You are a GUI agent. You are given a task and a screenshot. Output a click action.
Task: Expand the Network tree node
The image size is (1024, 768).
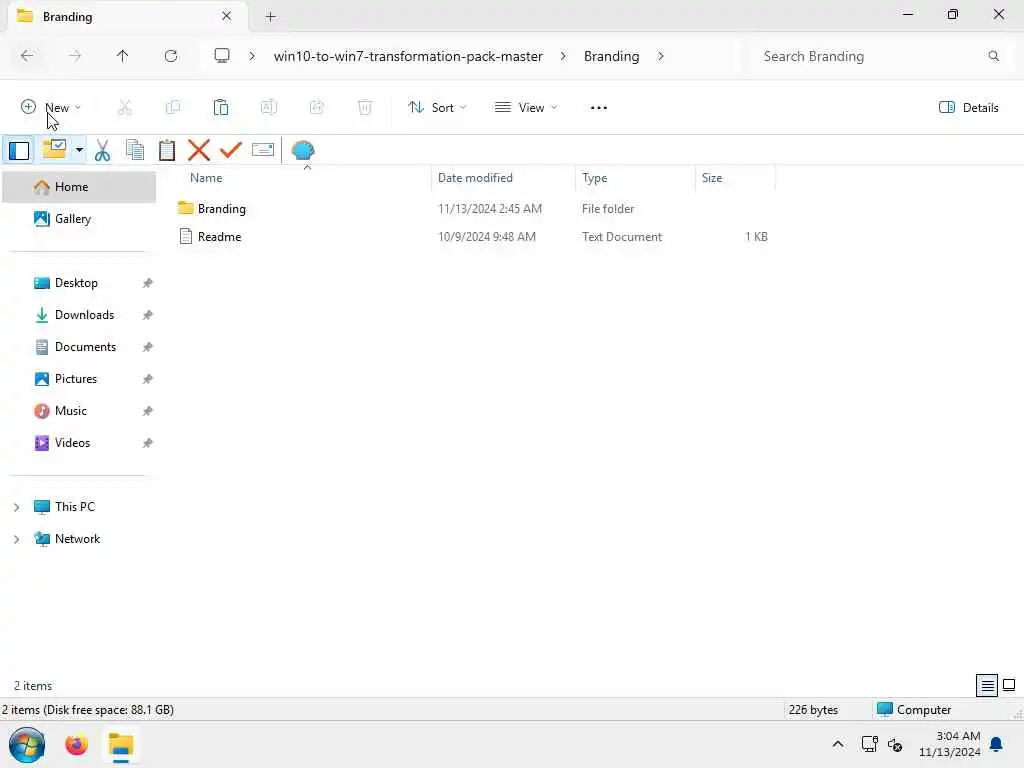16,539
